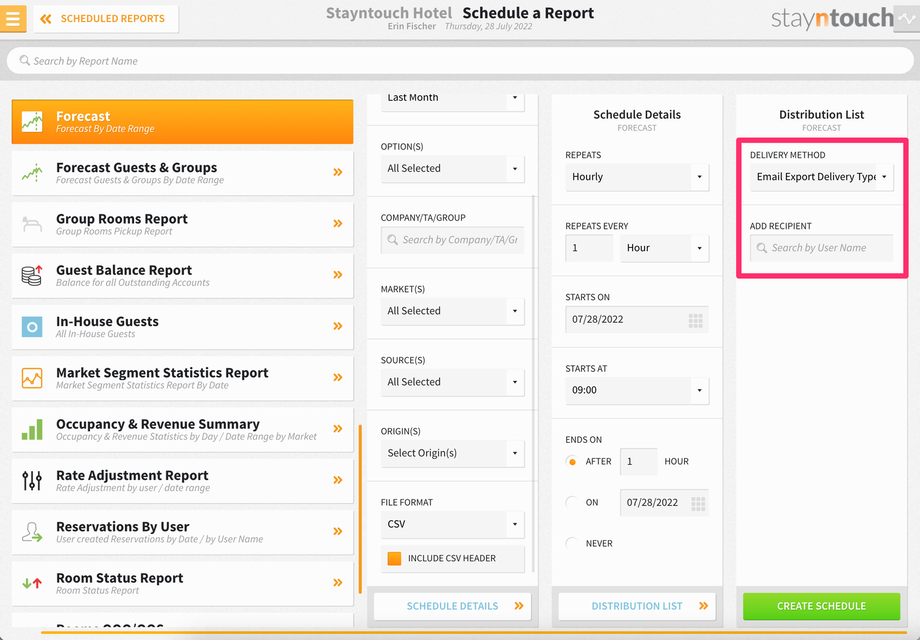This screenshot has height=640, width=920.
Task: Click the Occupancy & Revenue Summary bars icon
Action: coord(32,429)
